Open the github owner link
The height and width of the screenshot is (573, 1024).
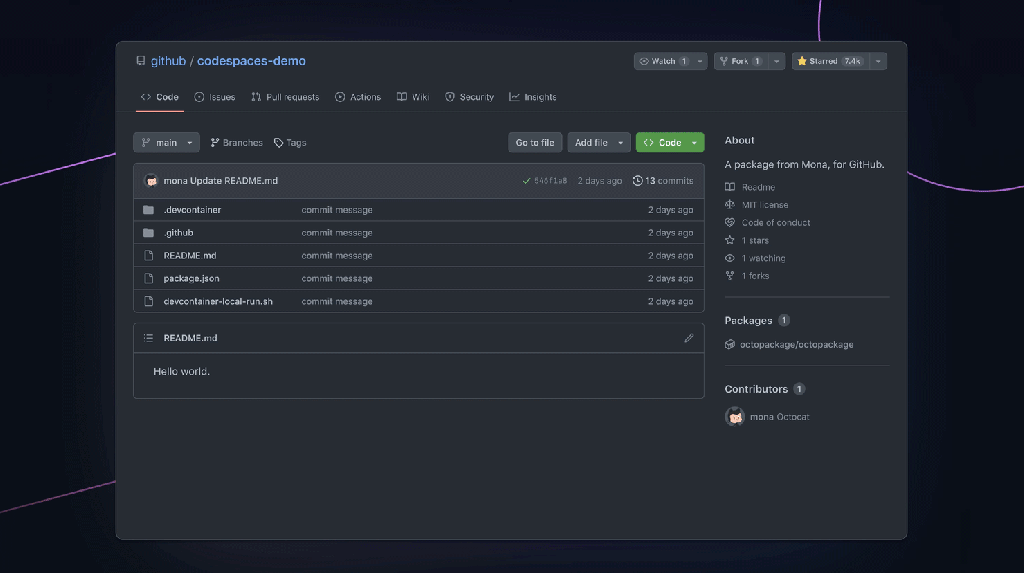[x=168, y=61]
